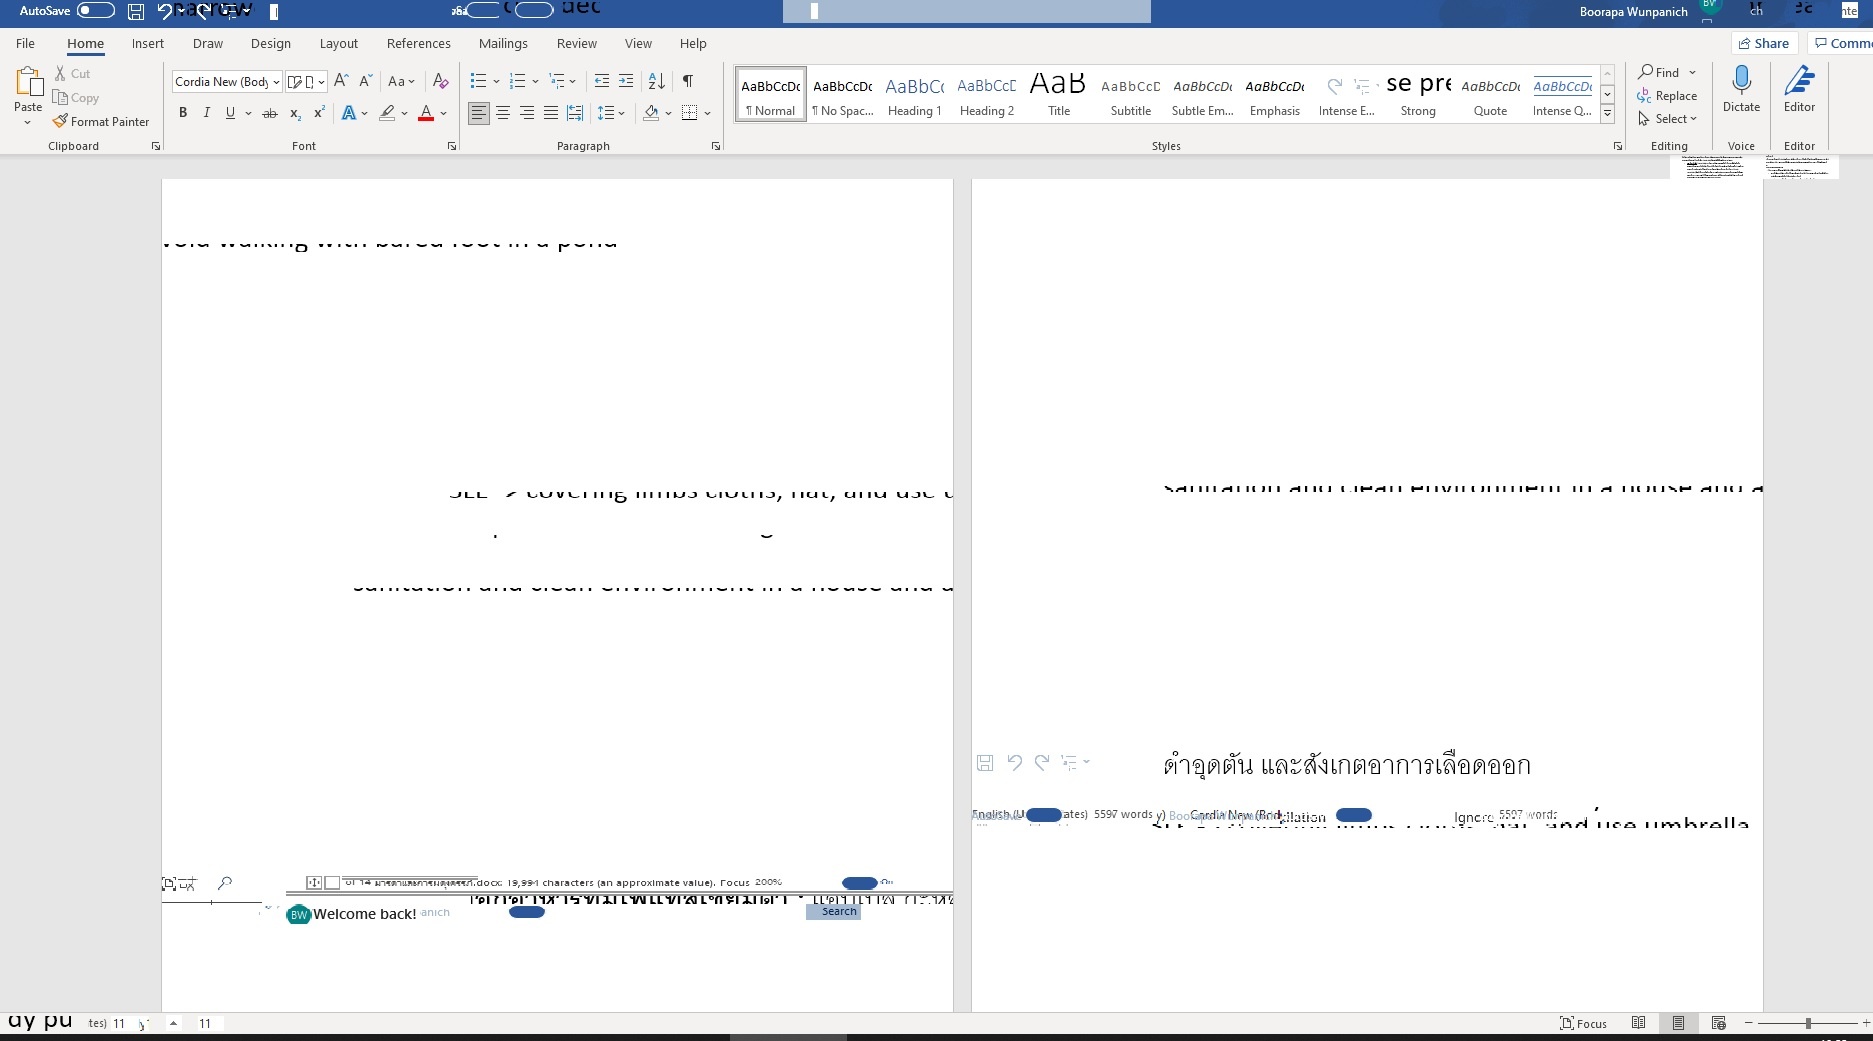Switch to Focus mode in status bar
Image resolution: width=1873 pixels, height=1041 pixels.
pyautogui.click(x=1583, y=1023)
